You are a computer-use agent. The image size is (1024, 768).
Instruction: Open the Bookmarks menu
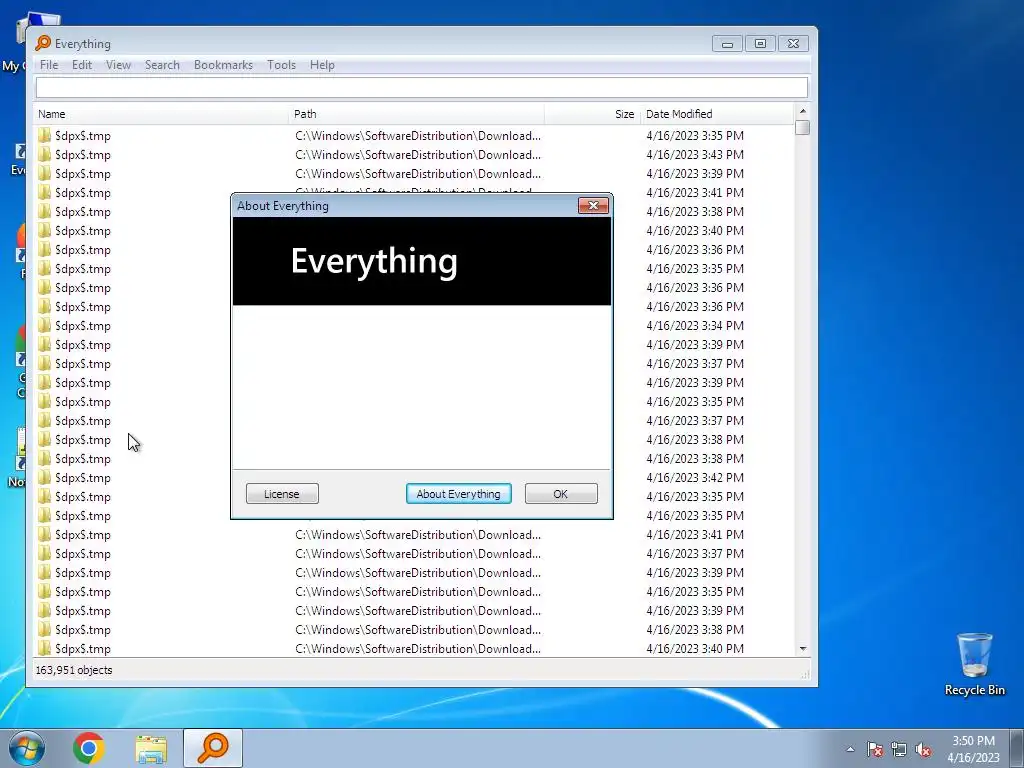[223, 65]
